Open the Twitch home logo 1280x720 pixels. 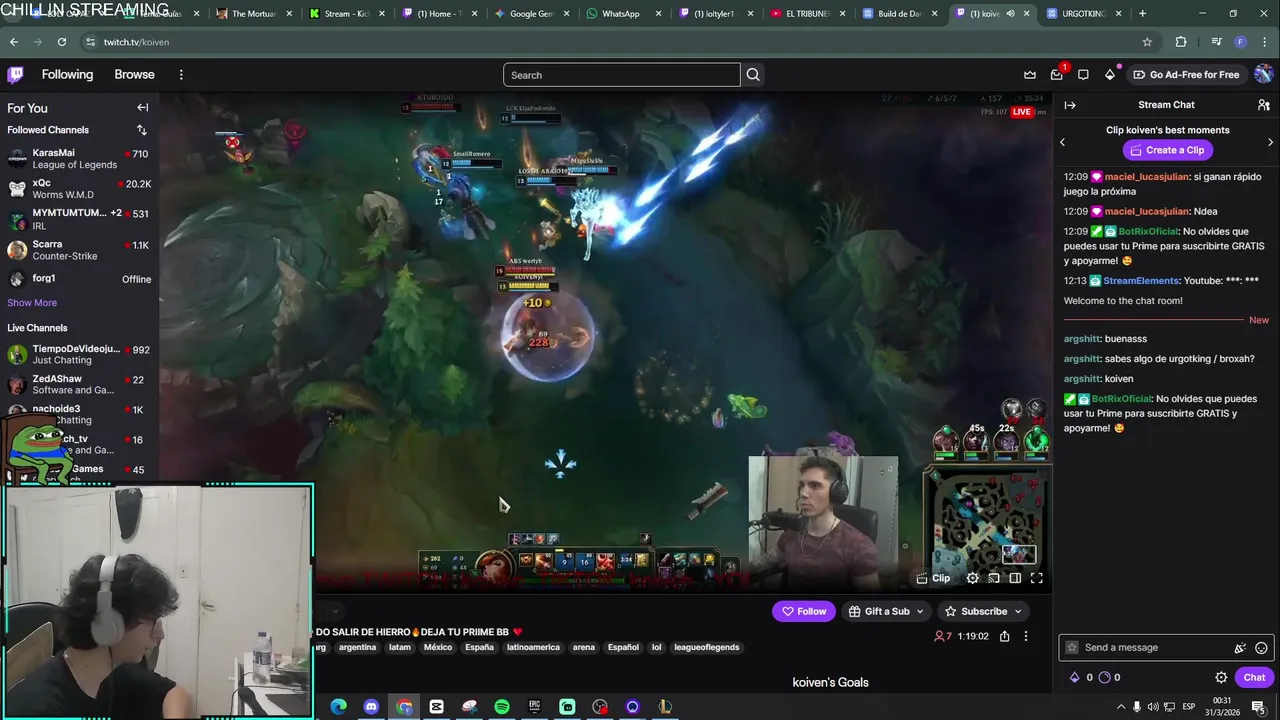tap(15, 75)
